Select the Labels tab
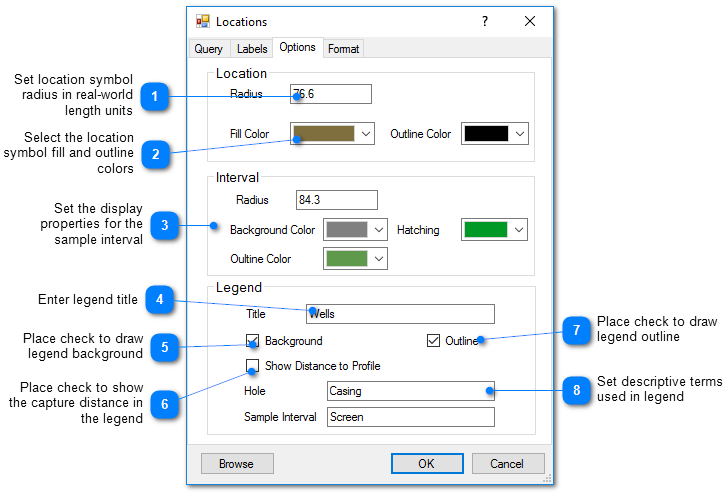The height and width of the screenshot is (495, 728). tap(252, 49)
